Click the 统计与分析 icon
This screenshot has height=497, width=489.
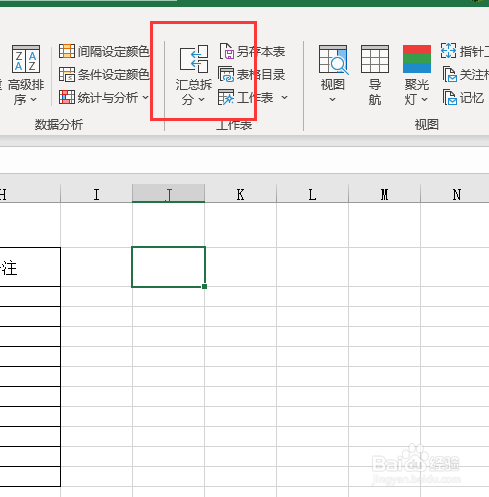tap(67, 97)
